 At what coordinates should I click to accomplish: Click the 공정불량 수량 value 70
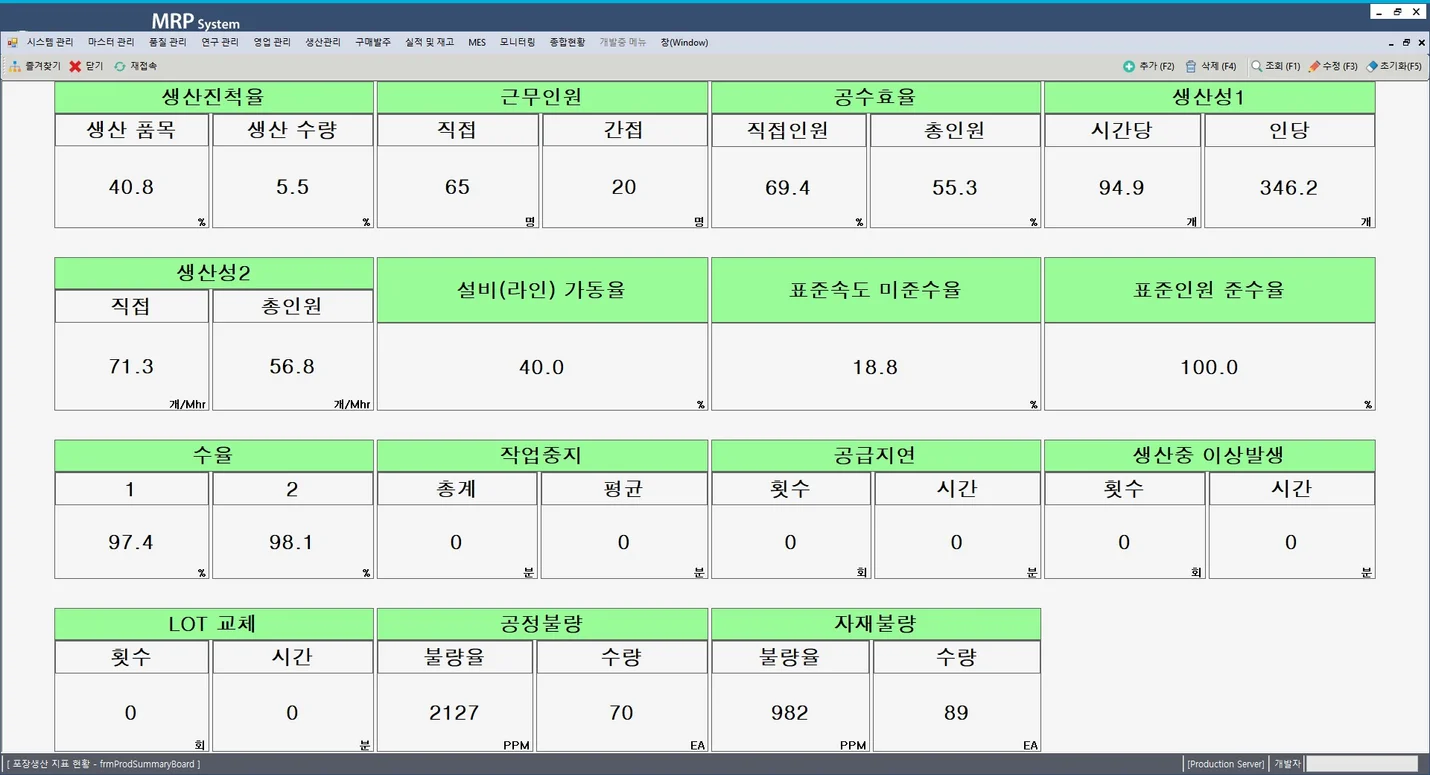621,712
